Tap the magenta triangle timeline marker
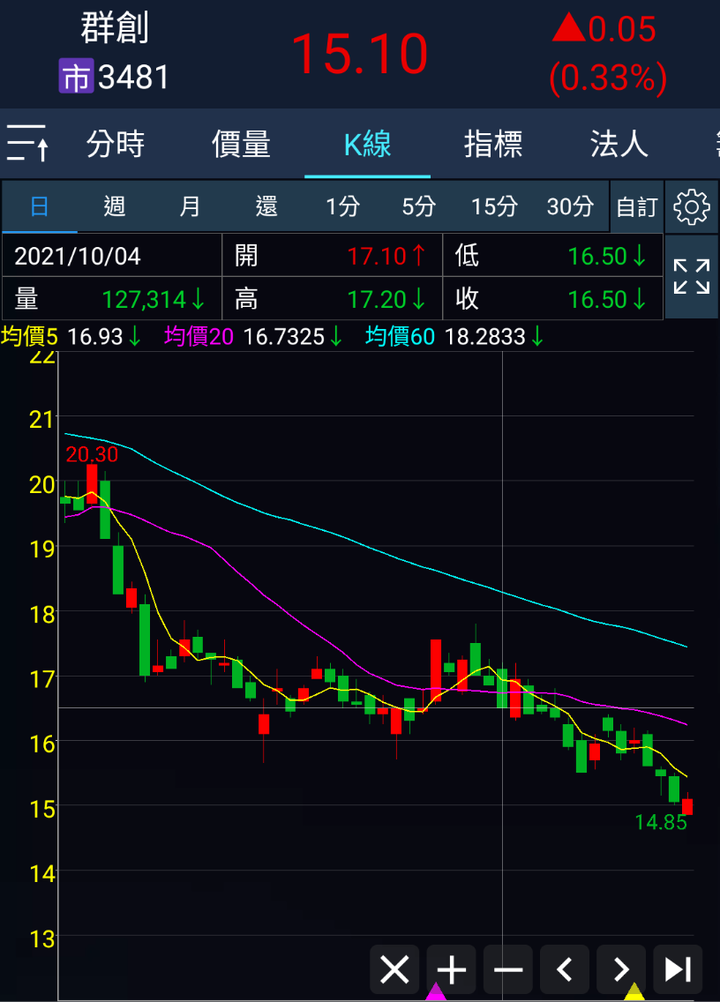The height and width of the screenshot is (1002, 720). [436, 992]
